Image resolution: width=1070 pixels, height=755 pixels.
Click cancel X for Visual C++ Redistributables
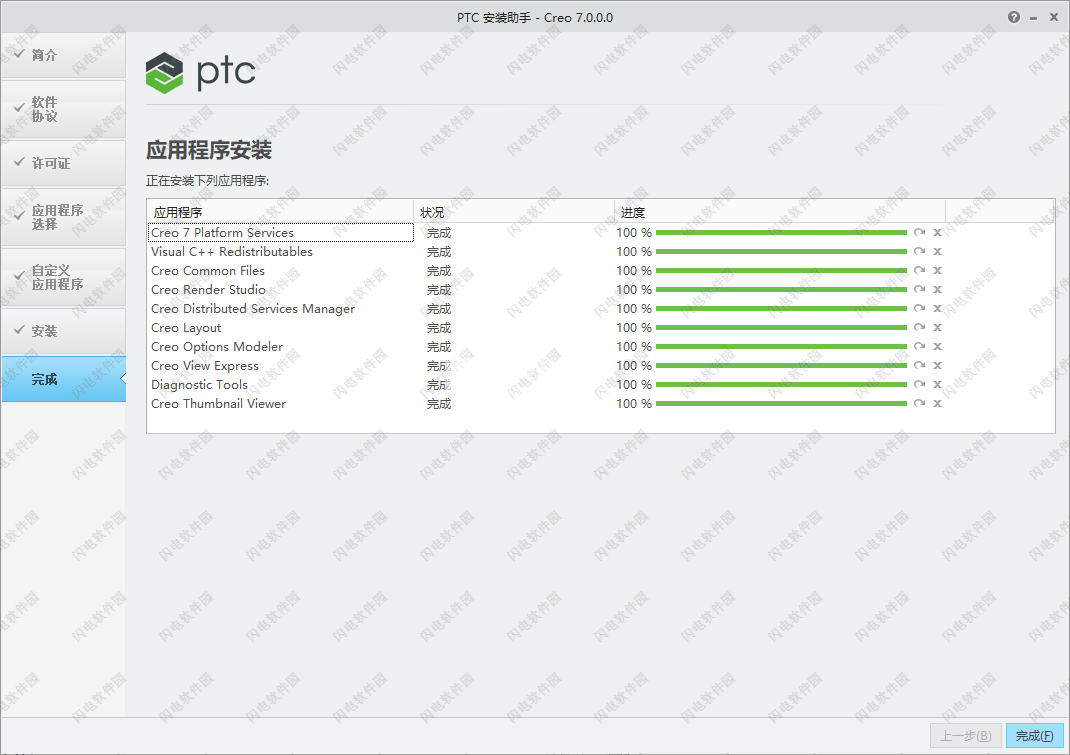938,252
